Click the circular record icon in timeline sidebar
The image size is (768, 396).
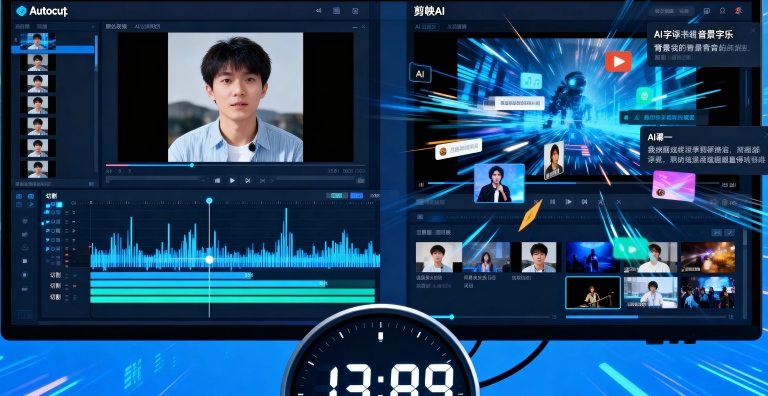pos(25,275)
